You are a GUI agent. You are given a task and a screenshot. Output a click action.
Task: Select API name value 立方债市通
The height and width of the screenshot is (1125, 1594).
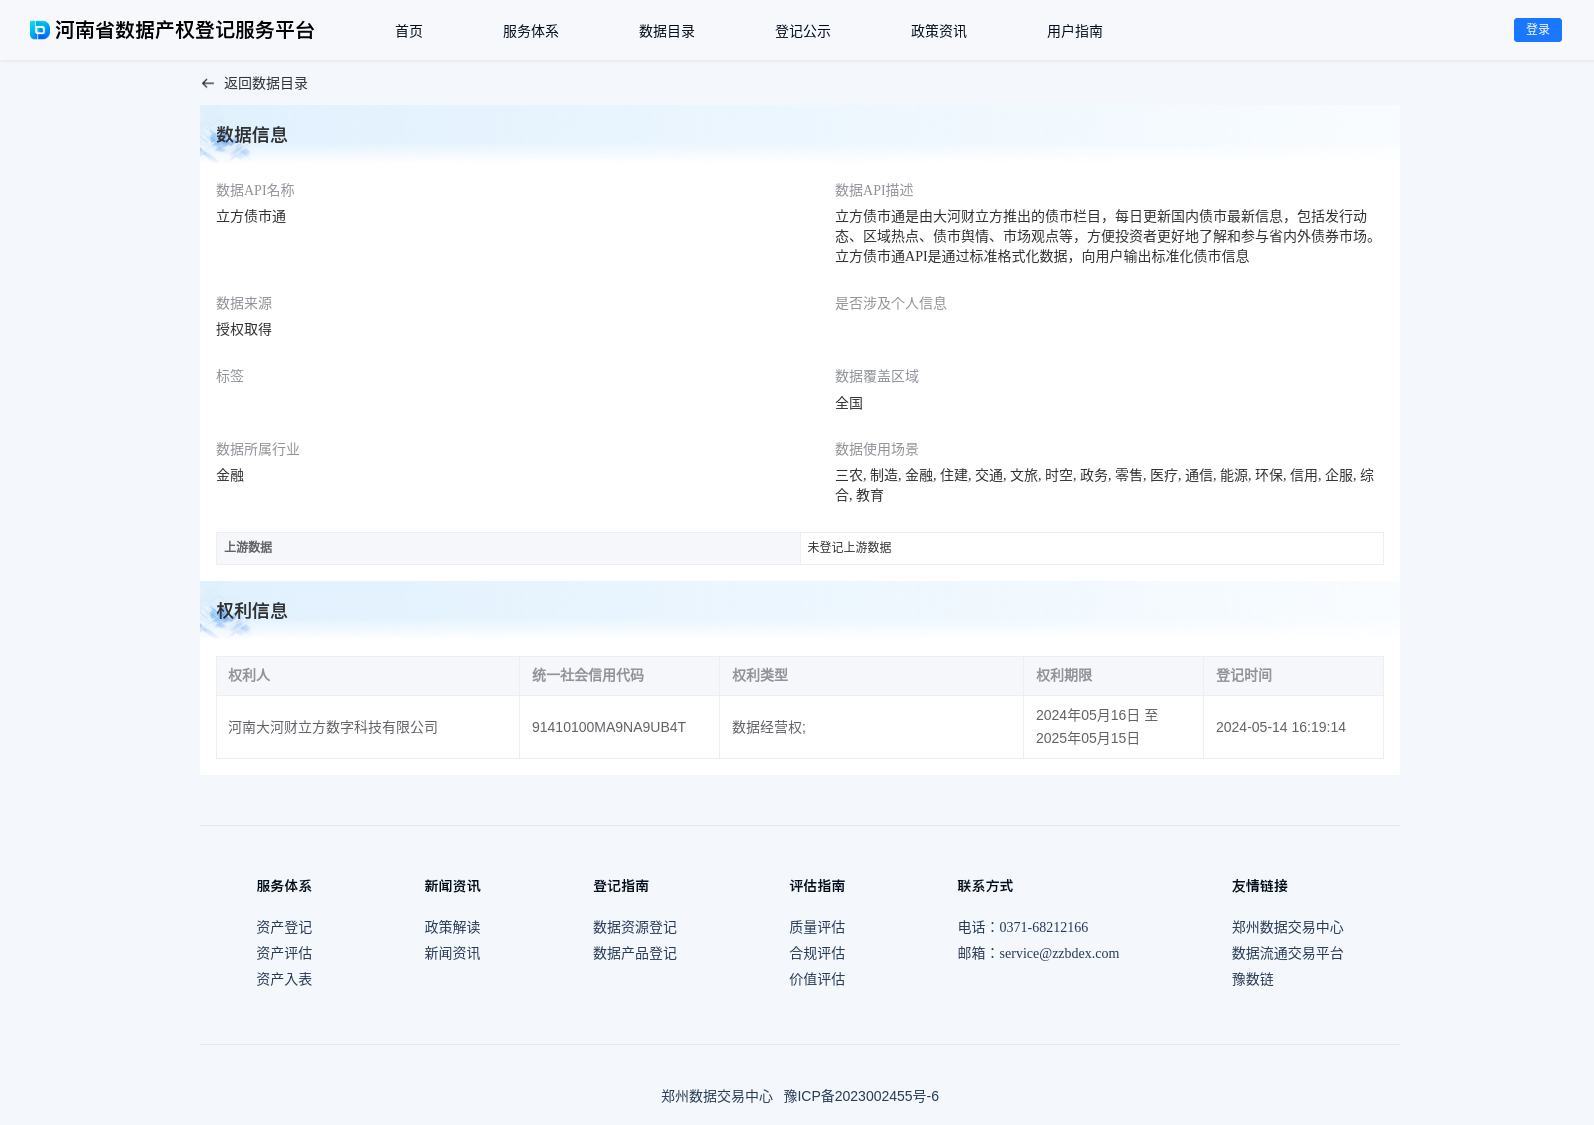(251, 216)
